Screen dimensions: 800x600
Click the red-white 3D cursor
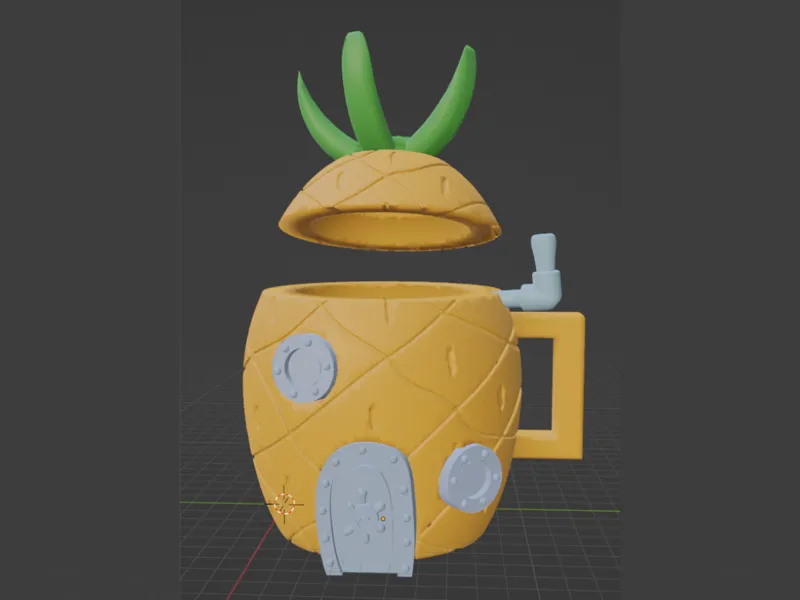(x=284, y=504)
